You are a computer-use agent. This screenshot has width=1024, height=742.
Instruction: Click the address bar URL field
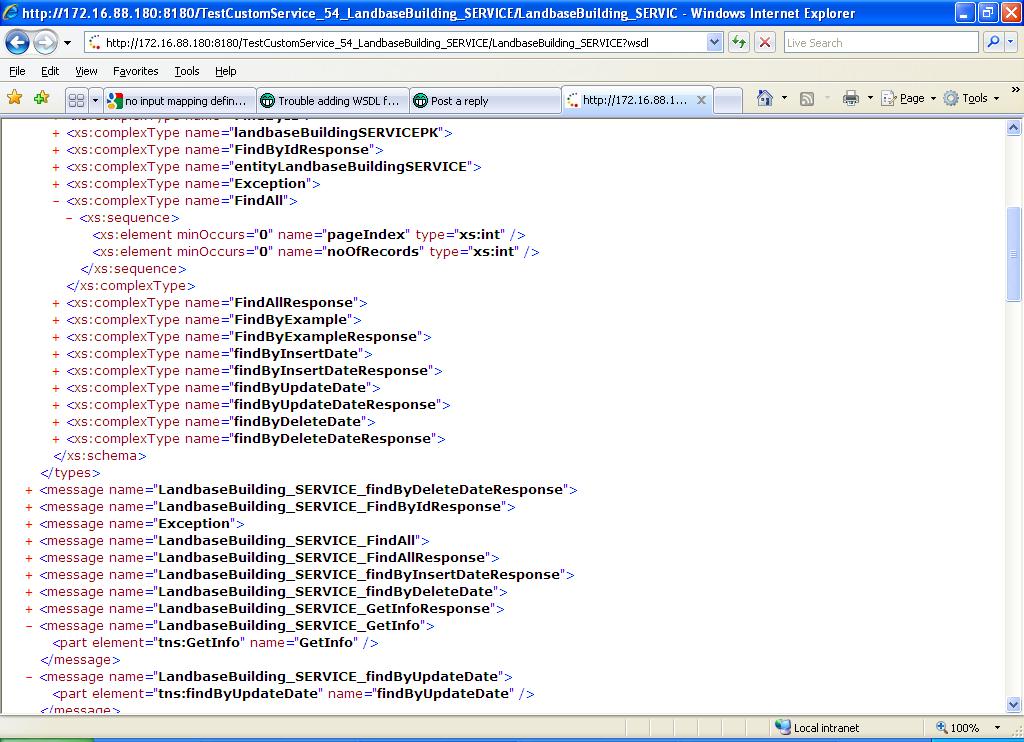coord(396,43)
